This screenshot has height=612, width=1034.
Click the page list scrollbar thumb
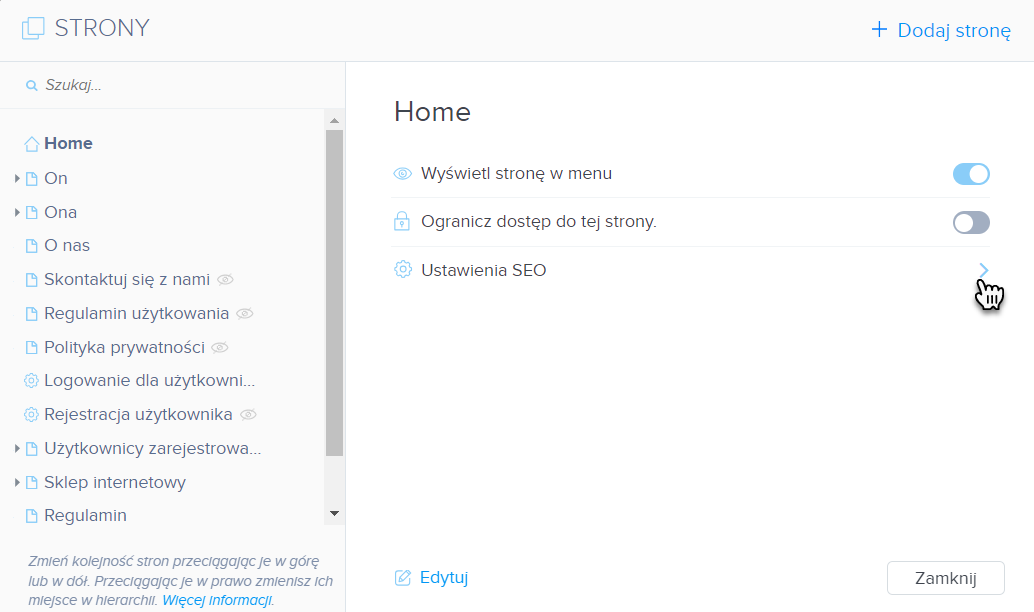point(334,293)
